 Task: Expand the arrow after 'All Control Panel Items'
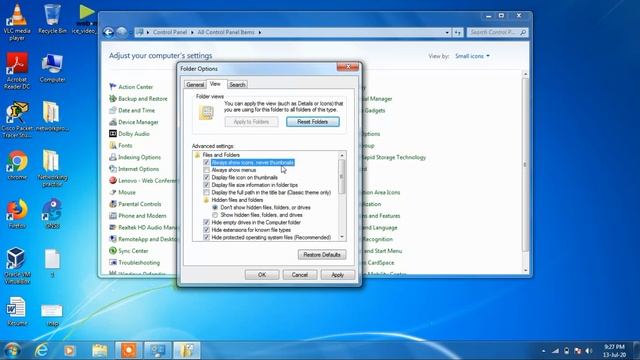pyautogui.click(x=260, y=32)
